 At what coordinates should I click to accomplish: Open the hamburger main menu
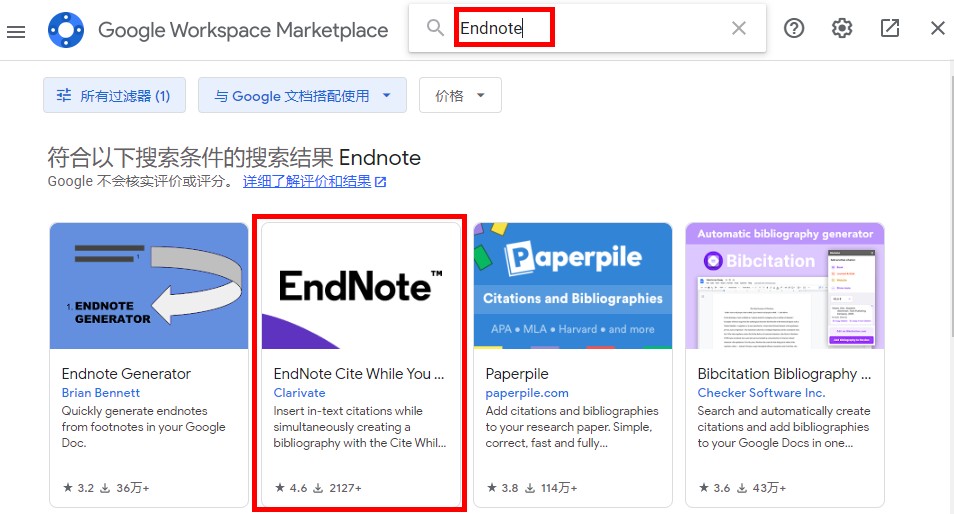coord(16,32)
